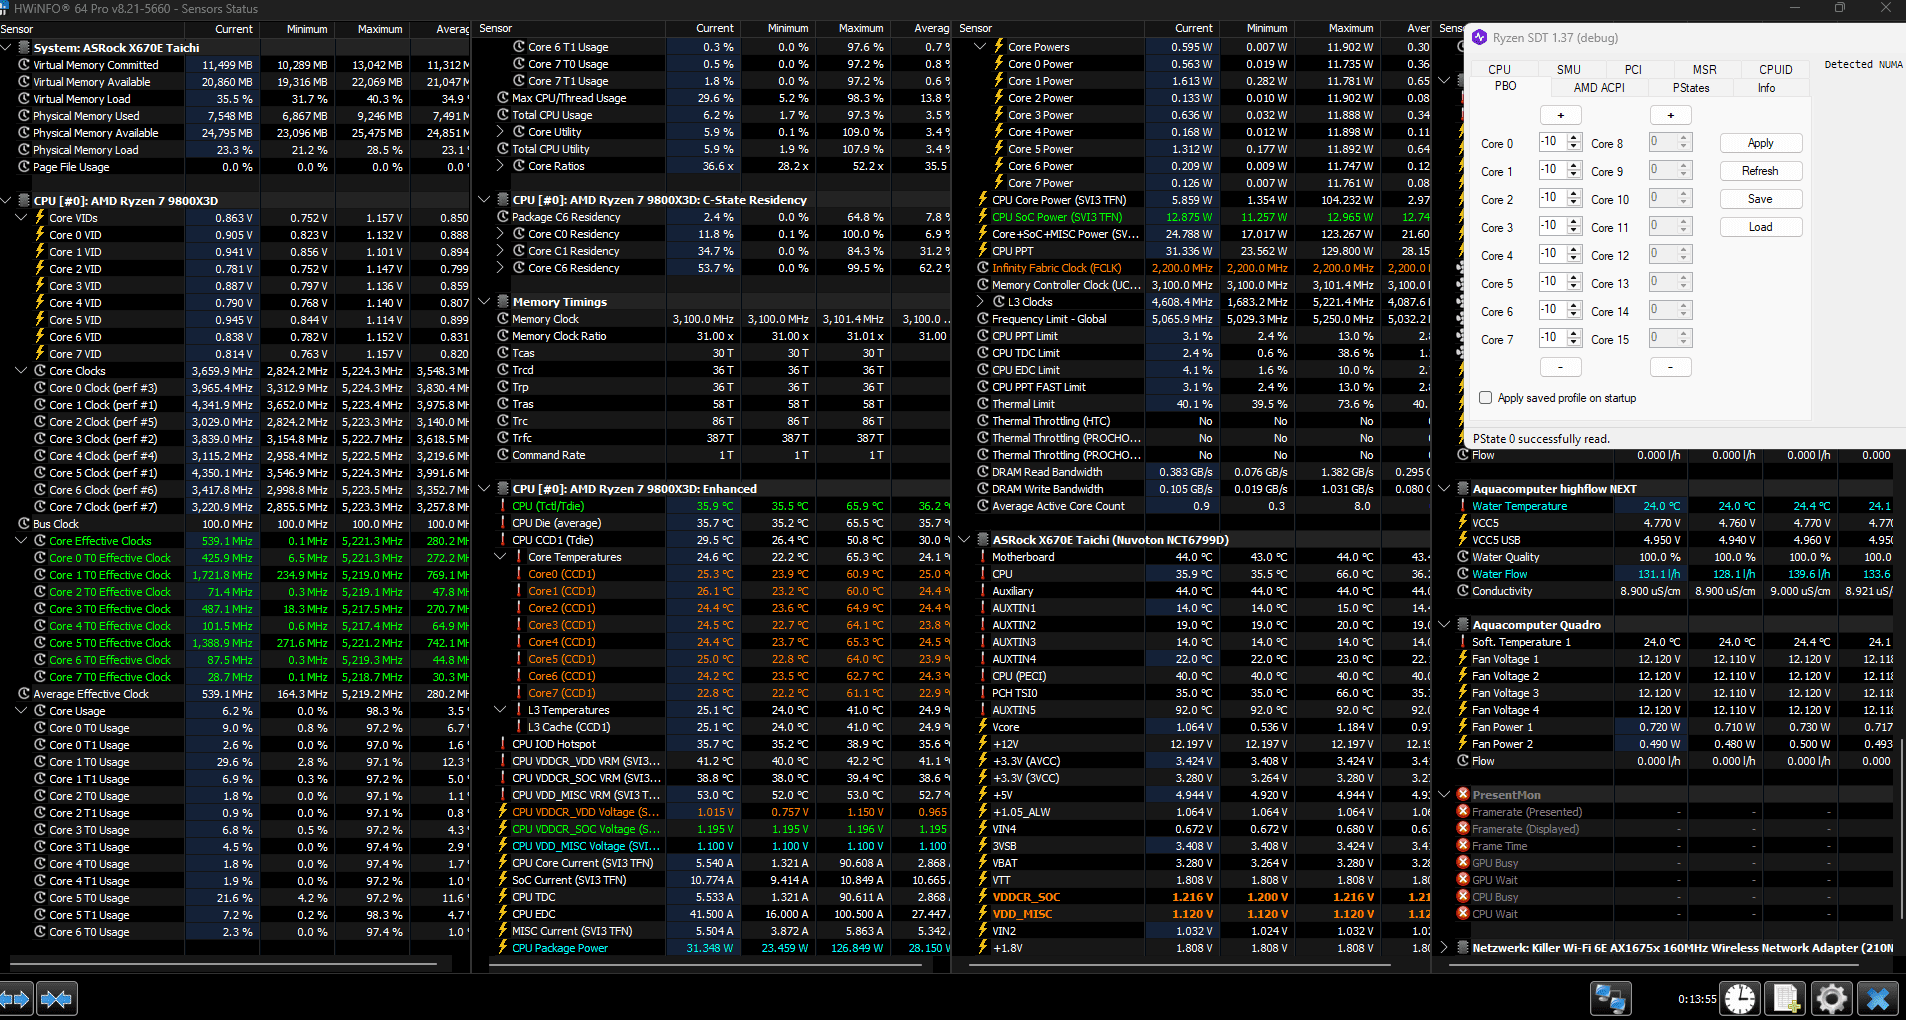Click the lightning icon beside VDDCR_SOC
Viewport: 1906px width, 1020px height.
(x=983, y=897)
